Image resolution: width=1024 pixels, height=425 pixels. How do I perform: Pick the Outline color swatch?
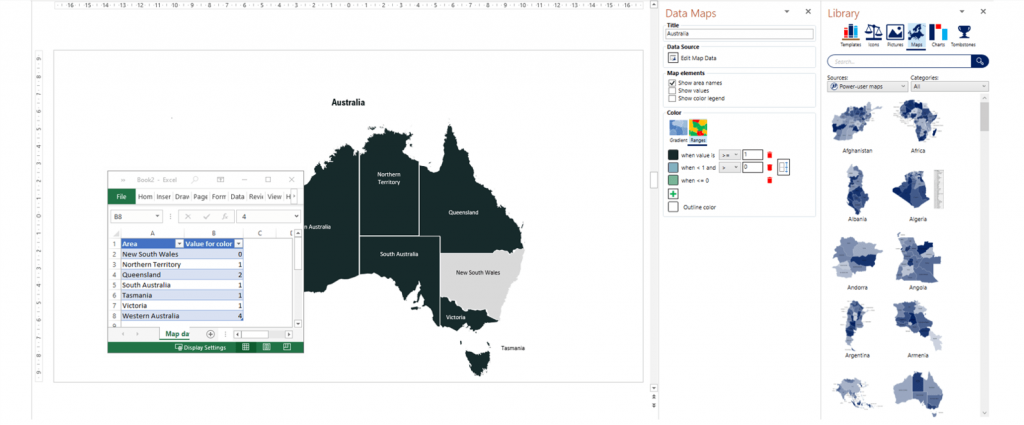(x=673, y=207)
